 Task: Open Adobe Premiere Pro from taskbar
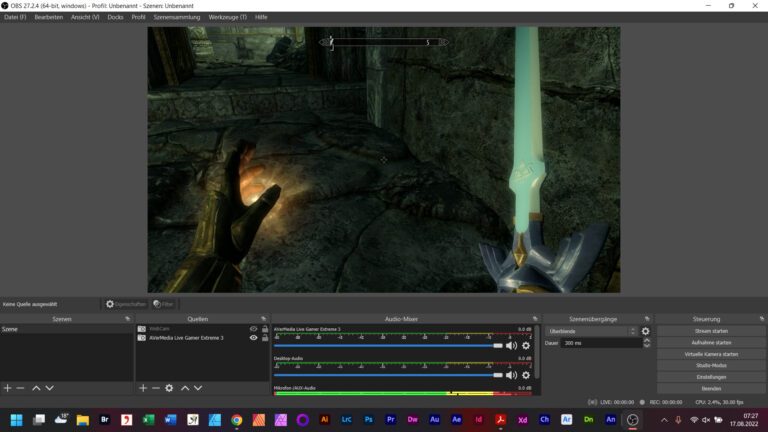(x=390, y=420)
